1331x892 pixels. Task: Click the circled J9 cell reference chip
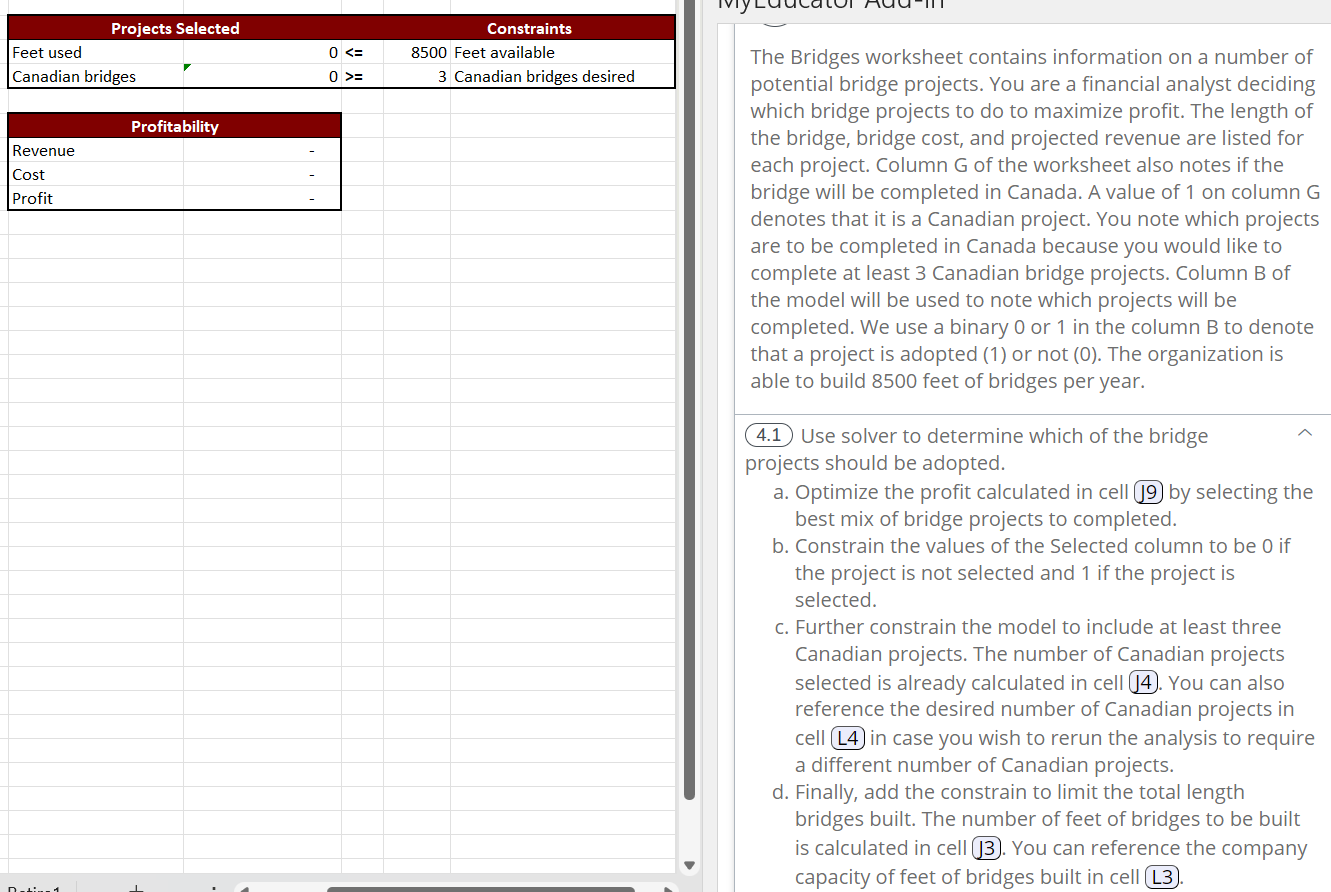tap(1148, 492)
